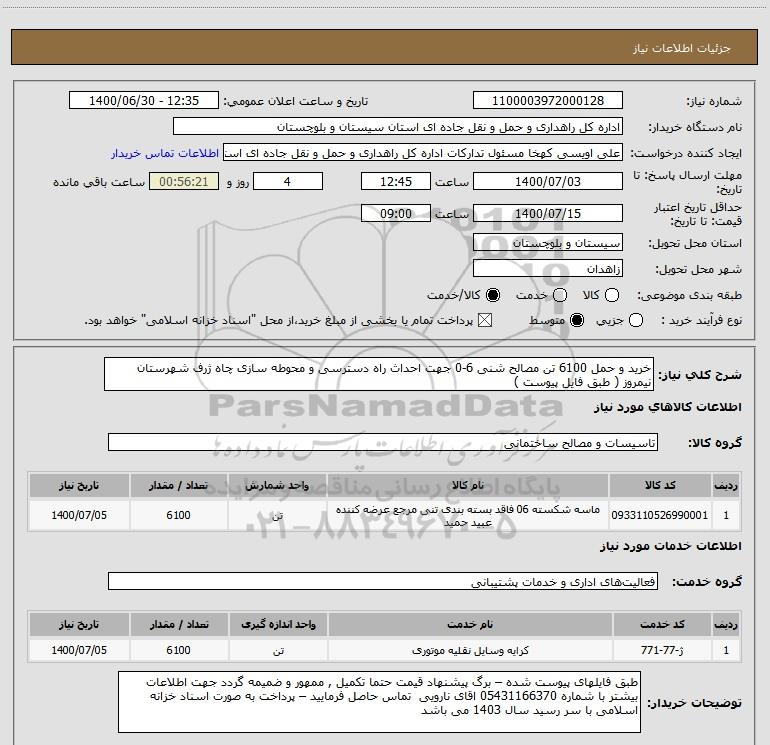Click goods table header واحد شمارش

click(x=277, y=485)
